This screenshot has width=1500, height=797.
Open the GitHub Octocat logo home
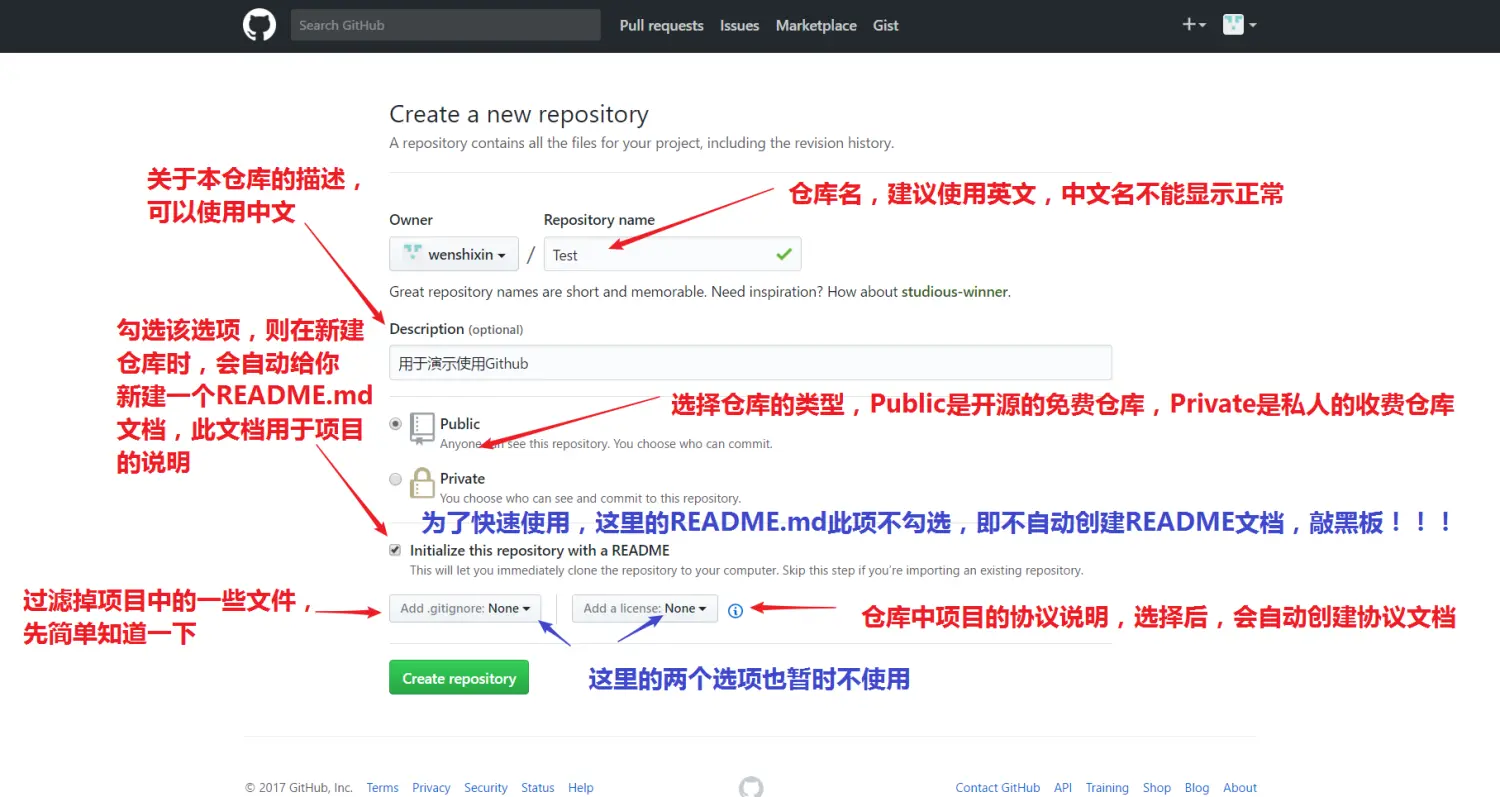coord(259,25)
